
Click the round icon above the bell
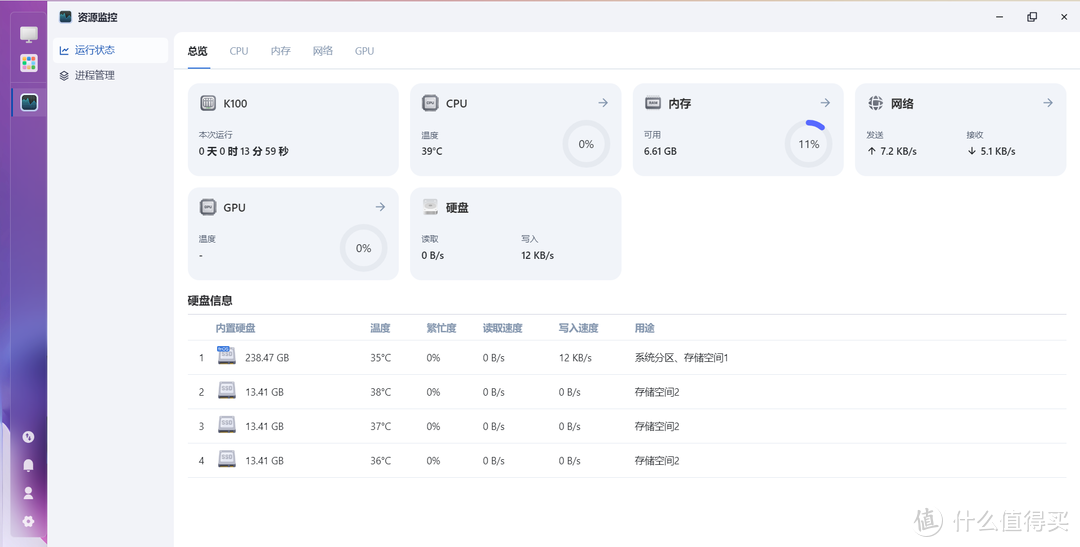(28, 437)
